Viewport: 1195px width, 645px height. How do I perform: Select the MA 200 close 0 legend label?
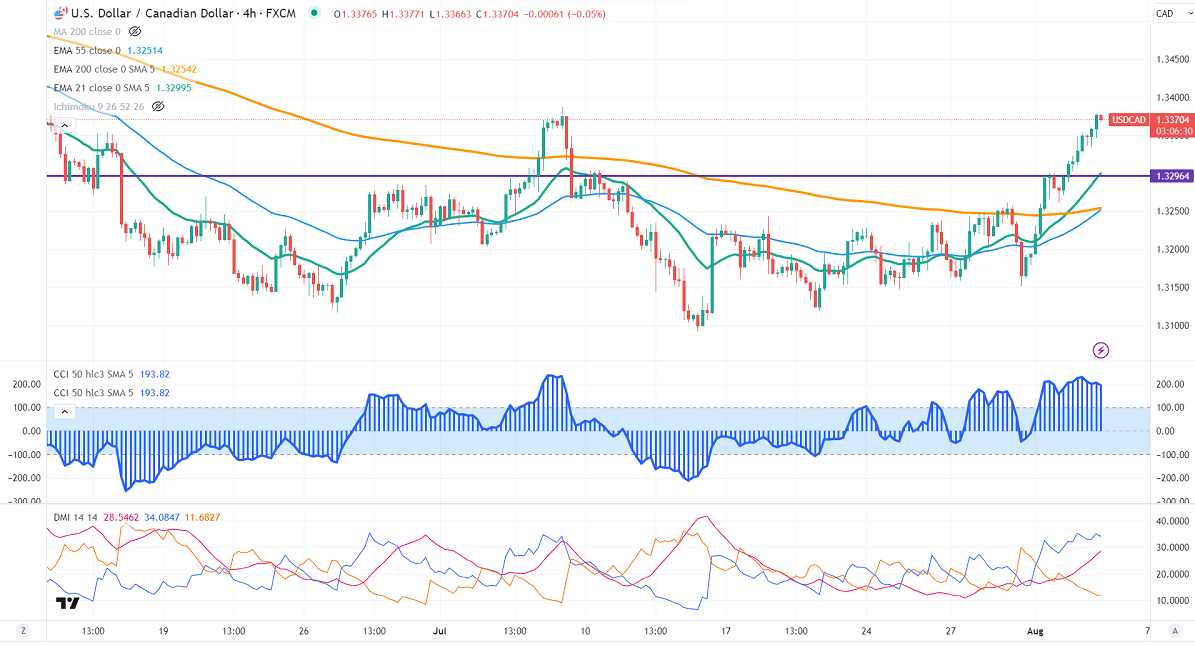(x=87, y=32)
